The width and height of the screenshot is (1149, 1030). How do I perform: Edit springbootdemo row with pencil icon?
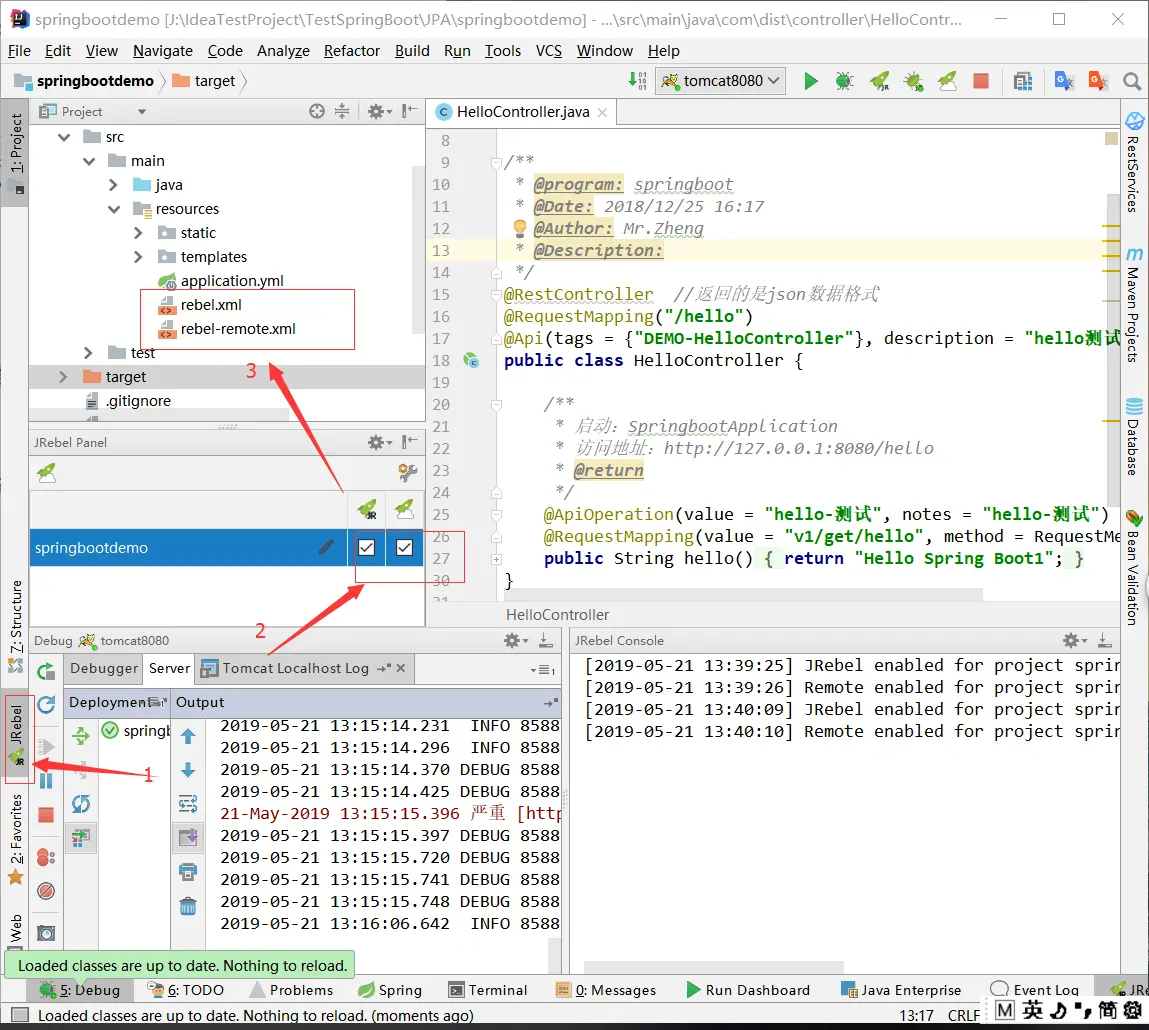pos(326,547)
